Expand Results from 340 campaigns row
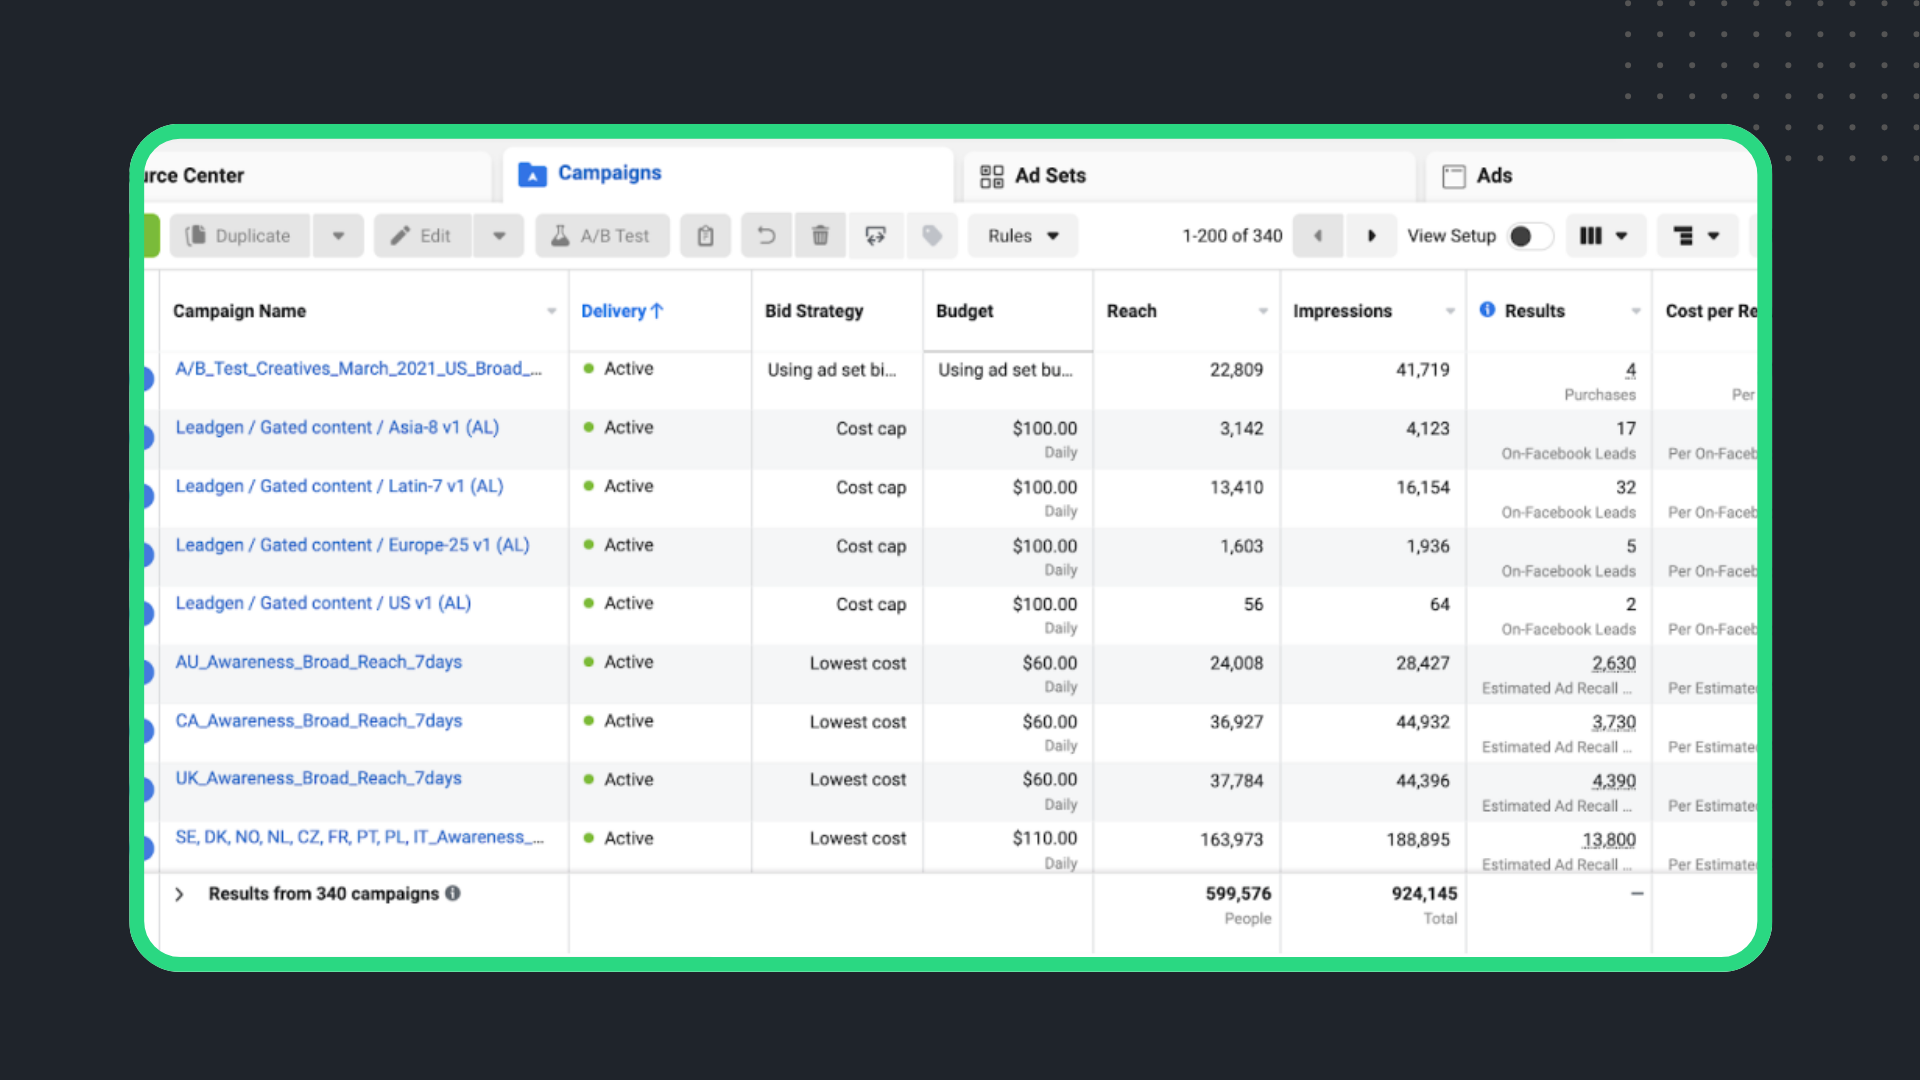Image resolution: width=1920 pixels, height=1080 pixels. 179,894
